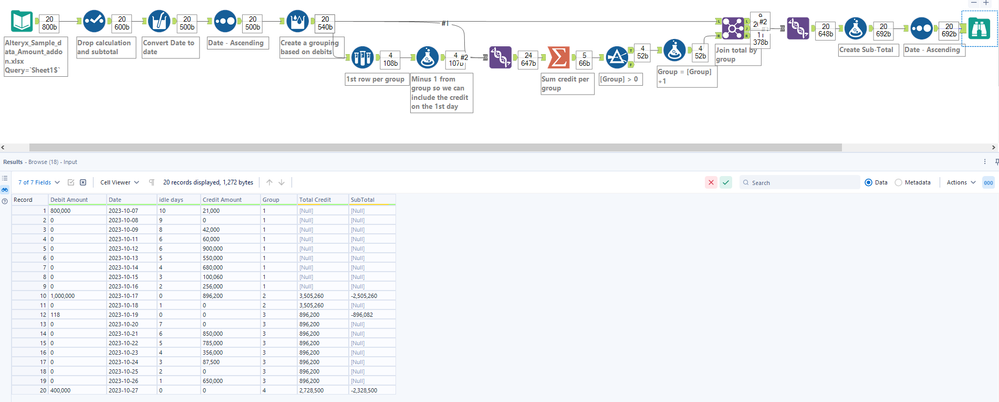The height and width of the screenshot is (402, 999).
Task: Select the SubTotal cell -896,082
Action: (x=371, y=315)
